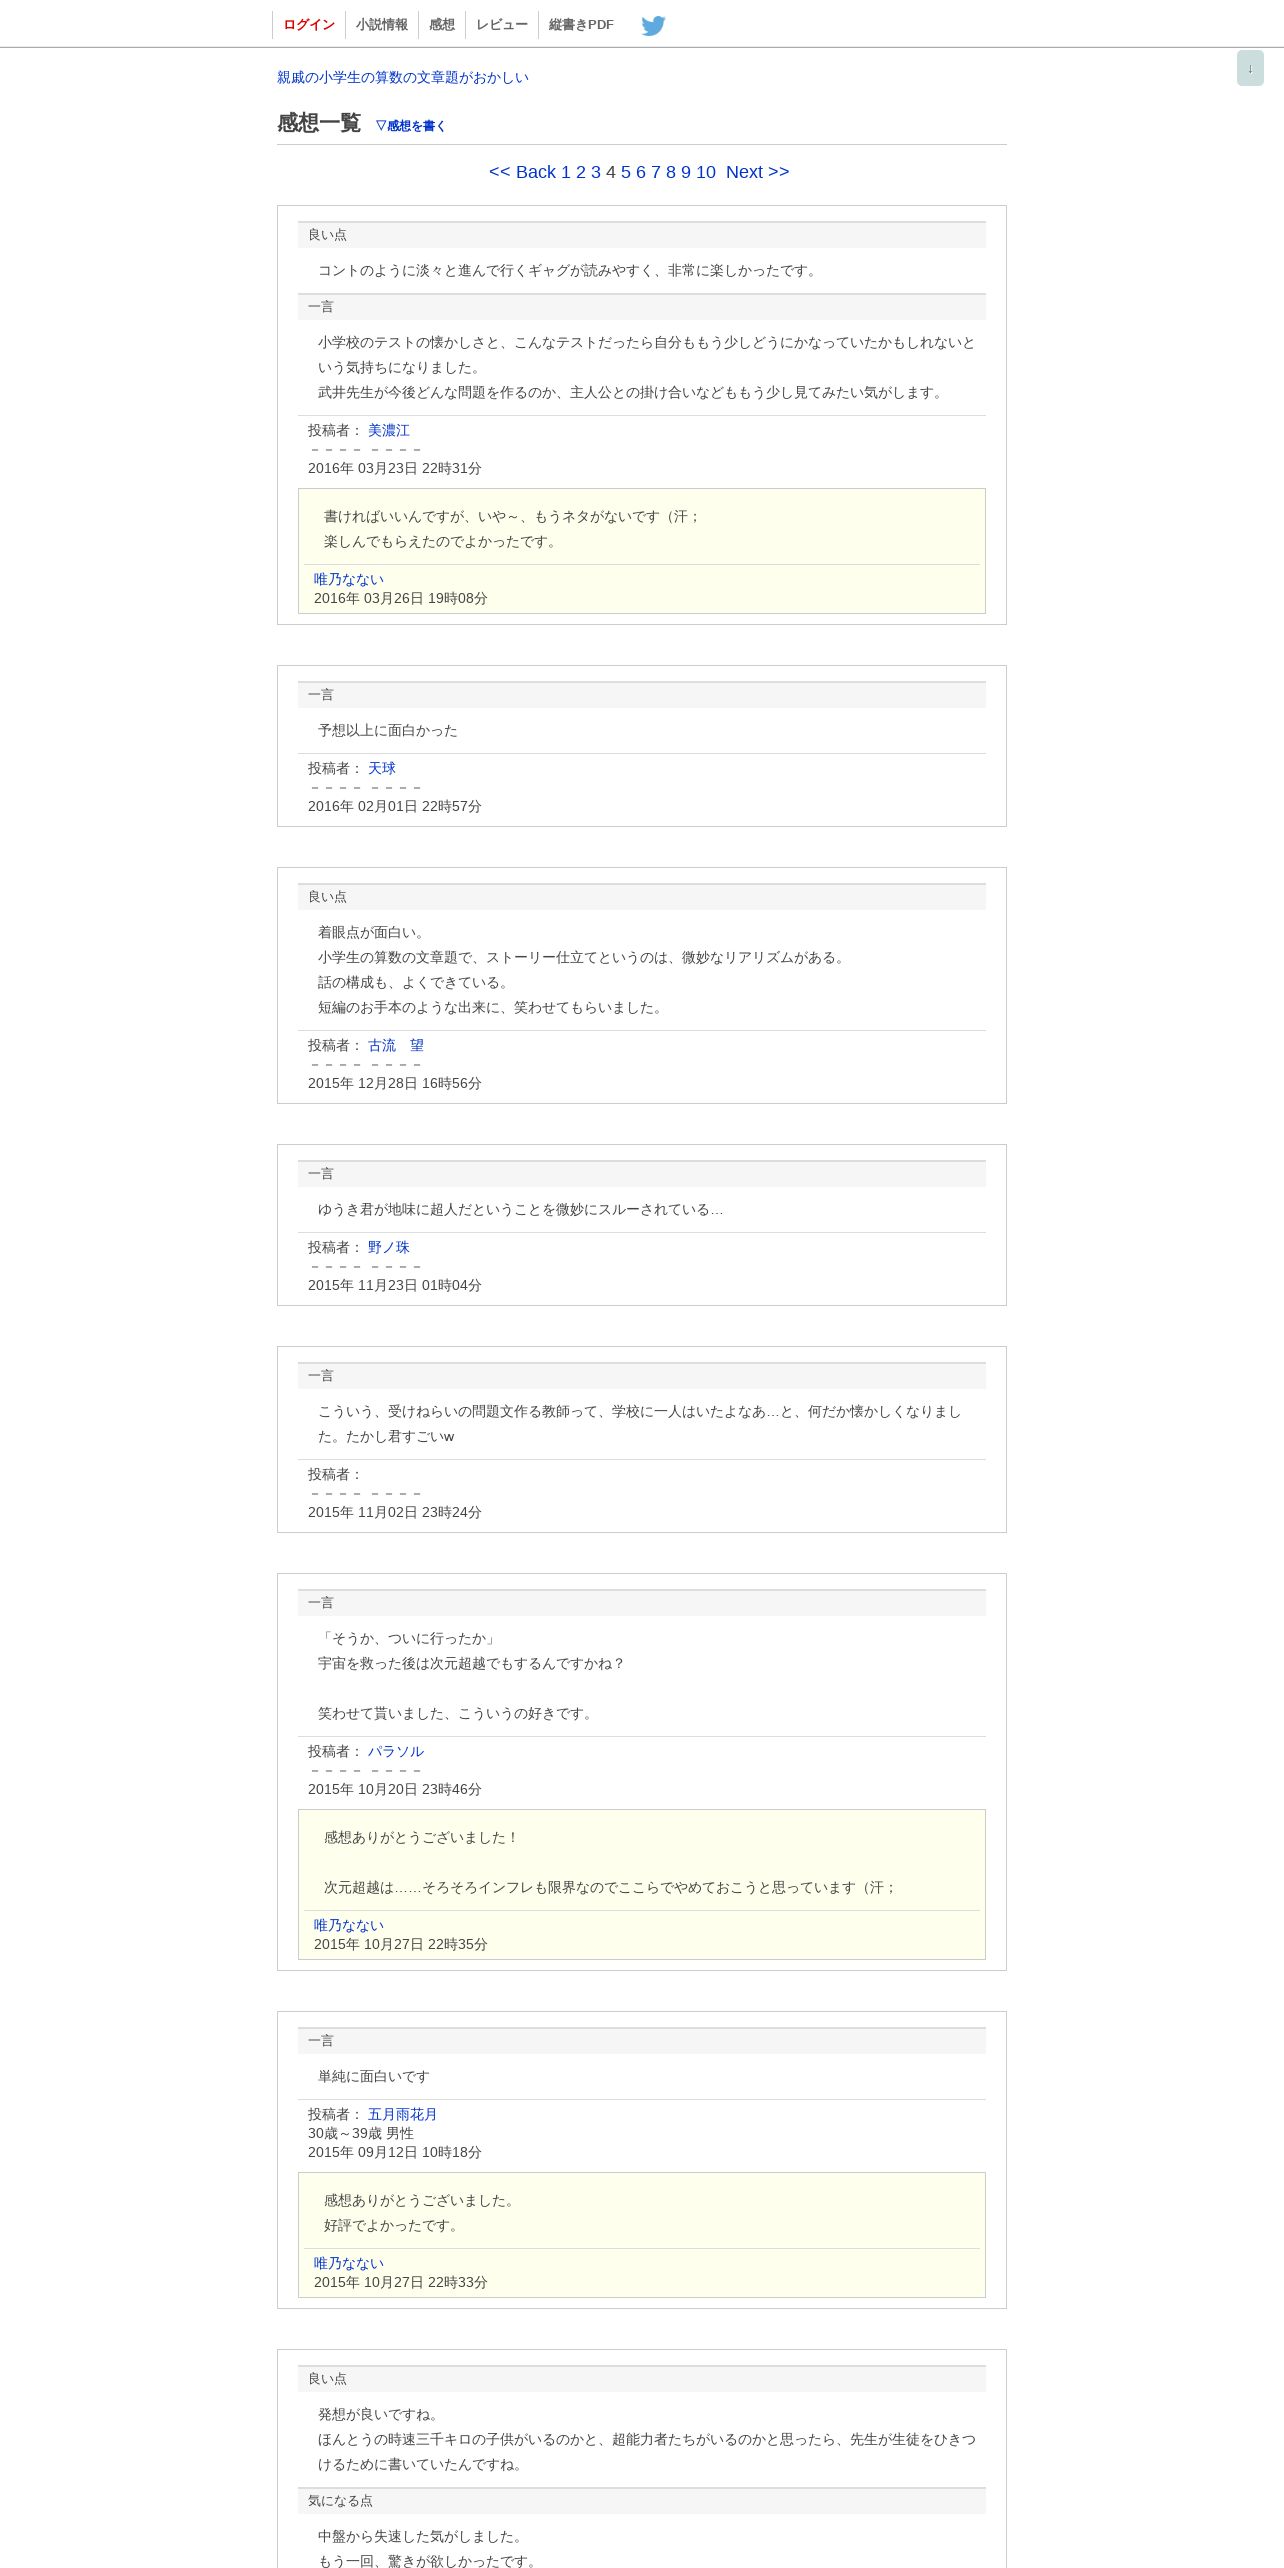Jump to page 1 of reviews
1284x2568 pixels.
pyautogui.click(x=566, y=172)
